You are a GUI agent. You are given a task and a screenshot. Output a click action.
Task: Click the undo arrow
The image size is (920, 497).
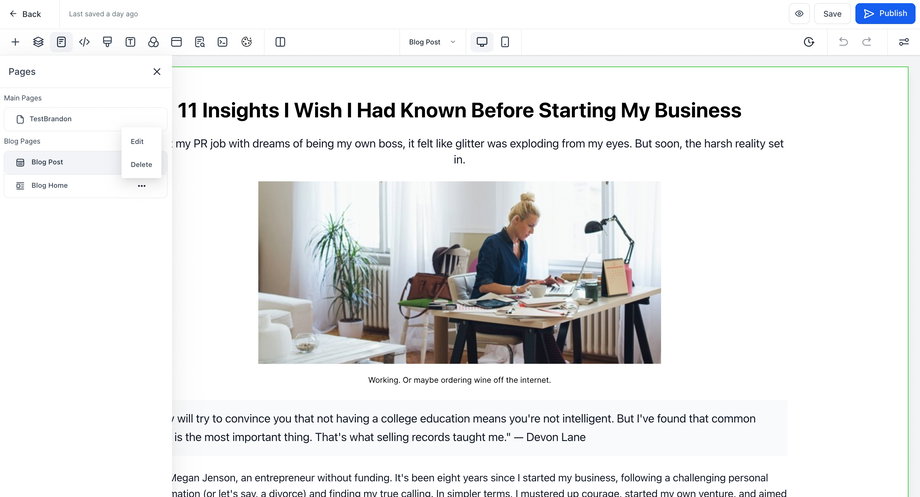(843, 42)
